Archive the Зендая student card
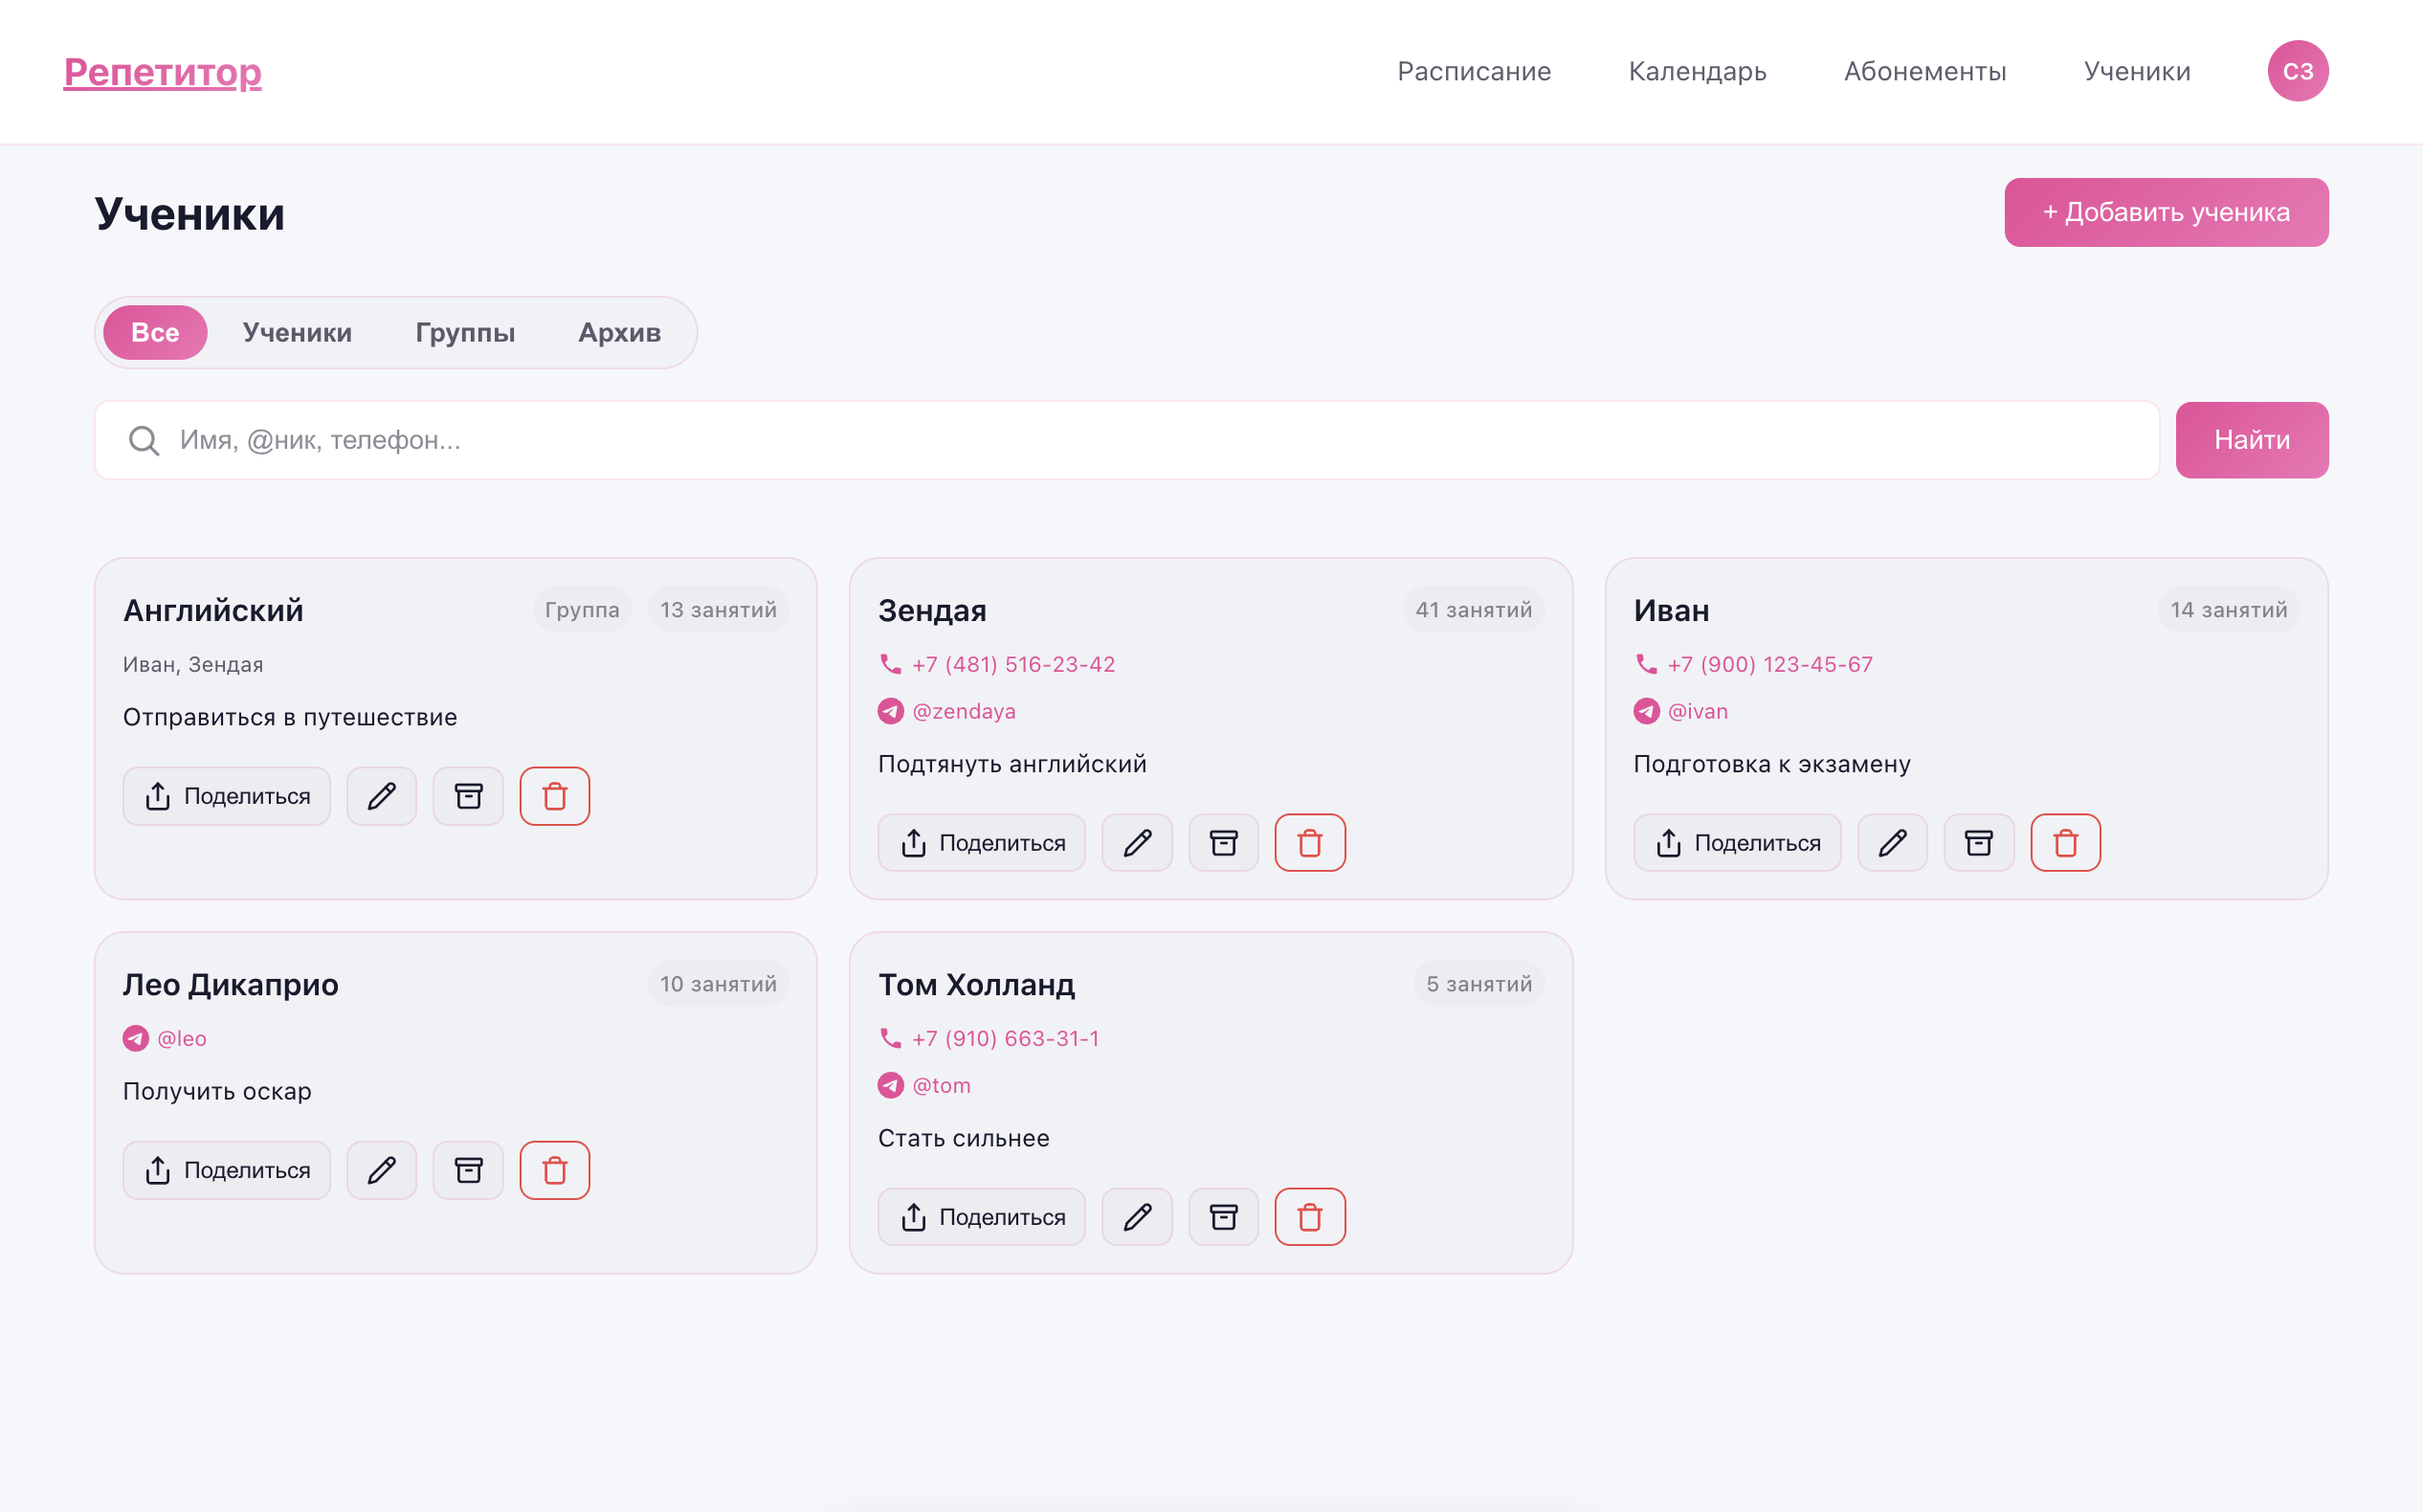This screenshot has height=1512, width=2423. [x=1223, y=843]
